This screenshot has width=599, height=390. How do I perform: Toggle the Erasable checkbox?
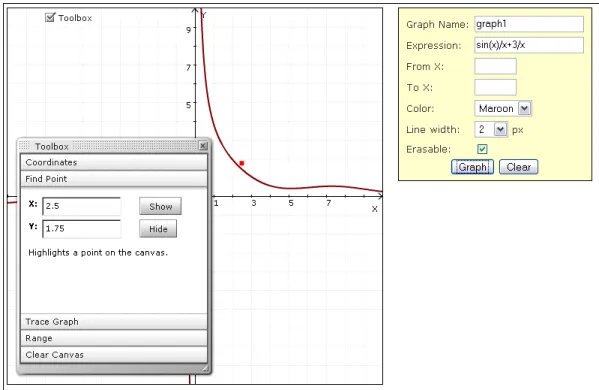pyautogui.click(x=482, y=149)
